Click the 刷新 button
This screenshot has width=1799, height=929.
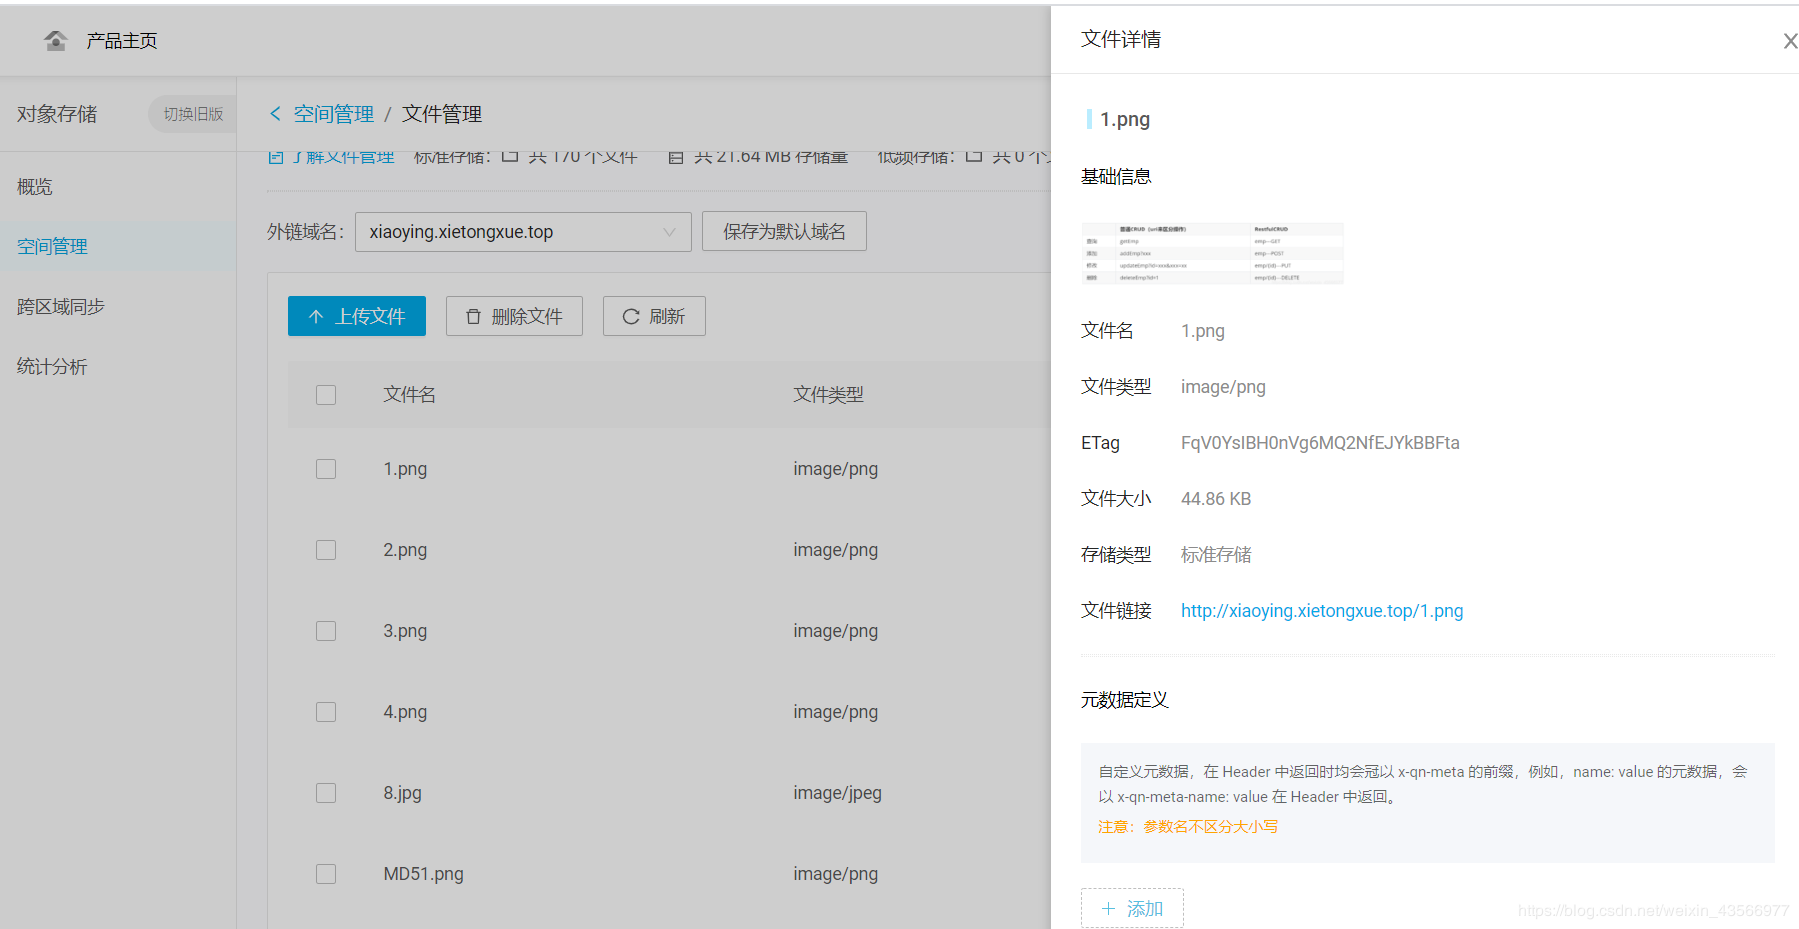tap(654, 316)
